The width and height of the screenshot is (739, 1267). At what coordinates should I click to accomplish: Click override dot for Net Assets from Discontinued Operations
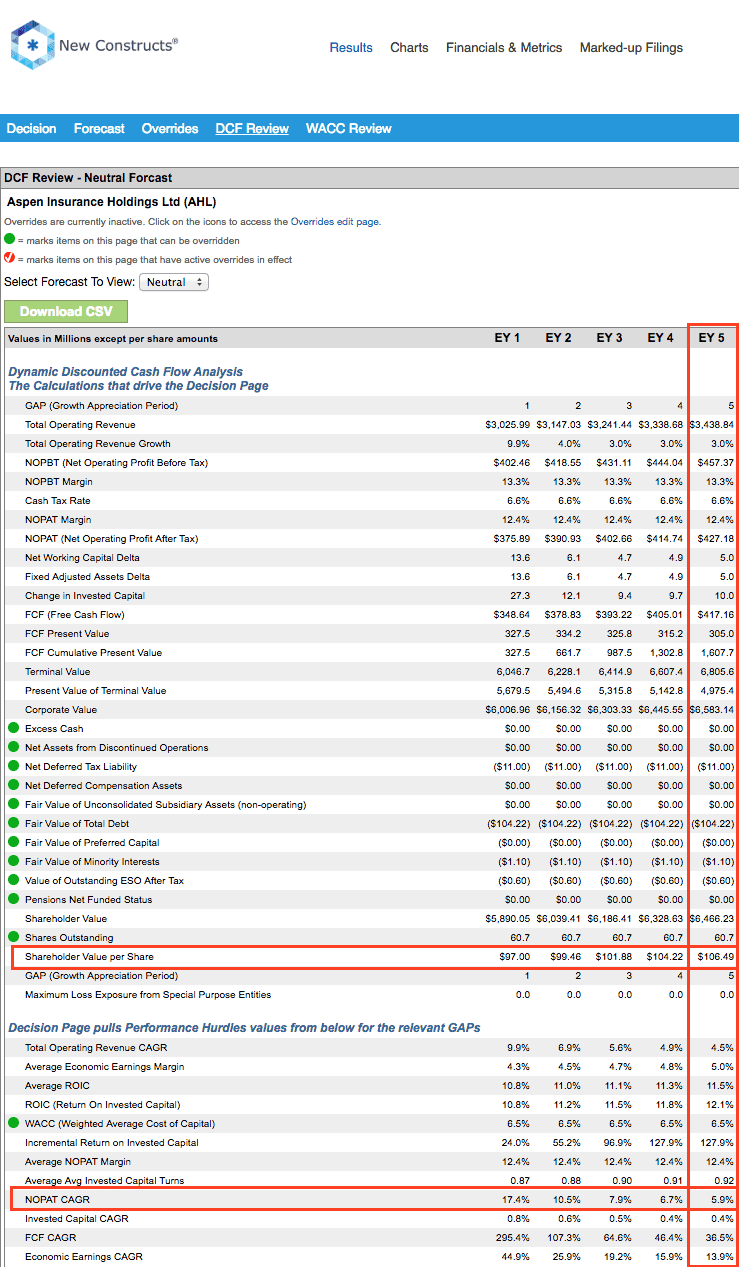tap(13, 747)
